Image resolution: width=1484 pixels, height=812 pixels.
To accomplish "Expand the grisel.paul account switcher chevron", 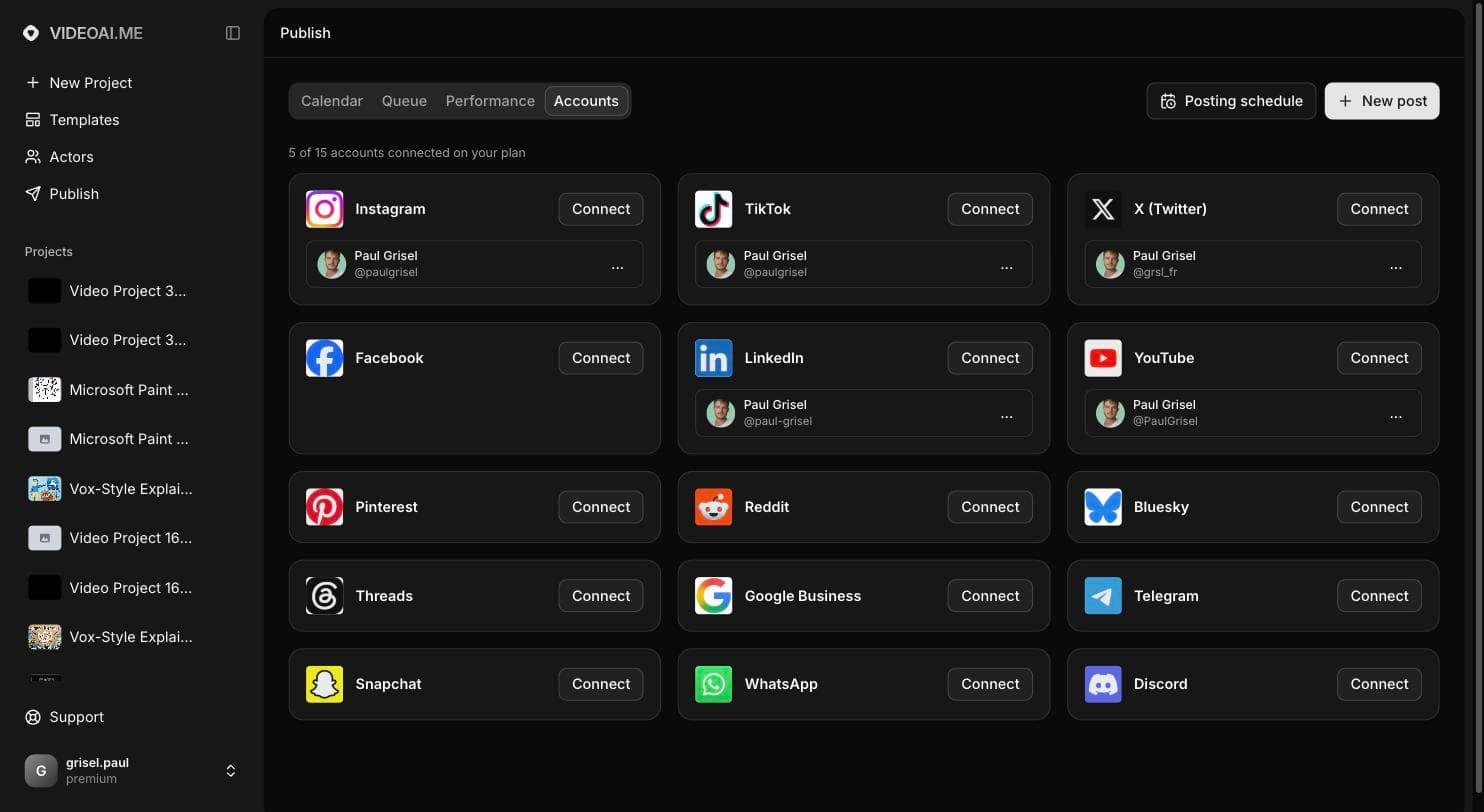I will pyautogui.click(x=231, y=771).
